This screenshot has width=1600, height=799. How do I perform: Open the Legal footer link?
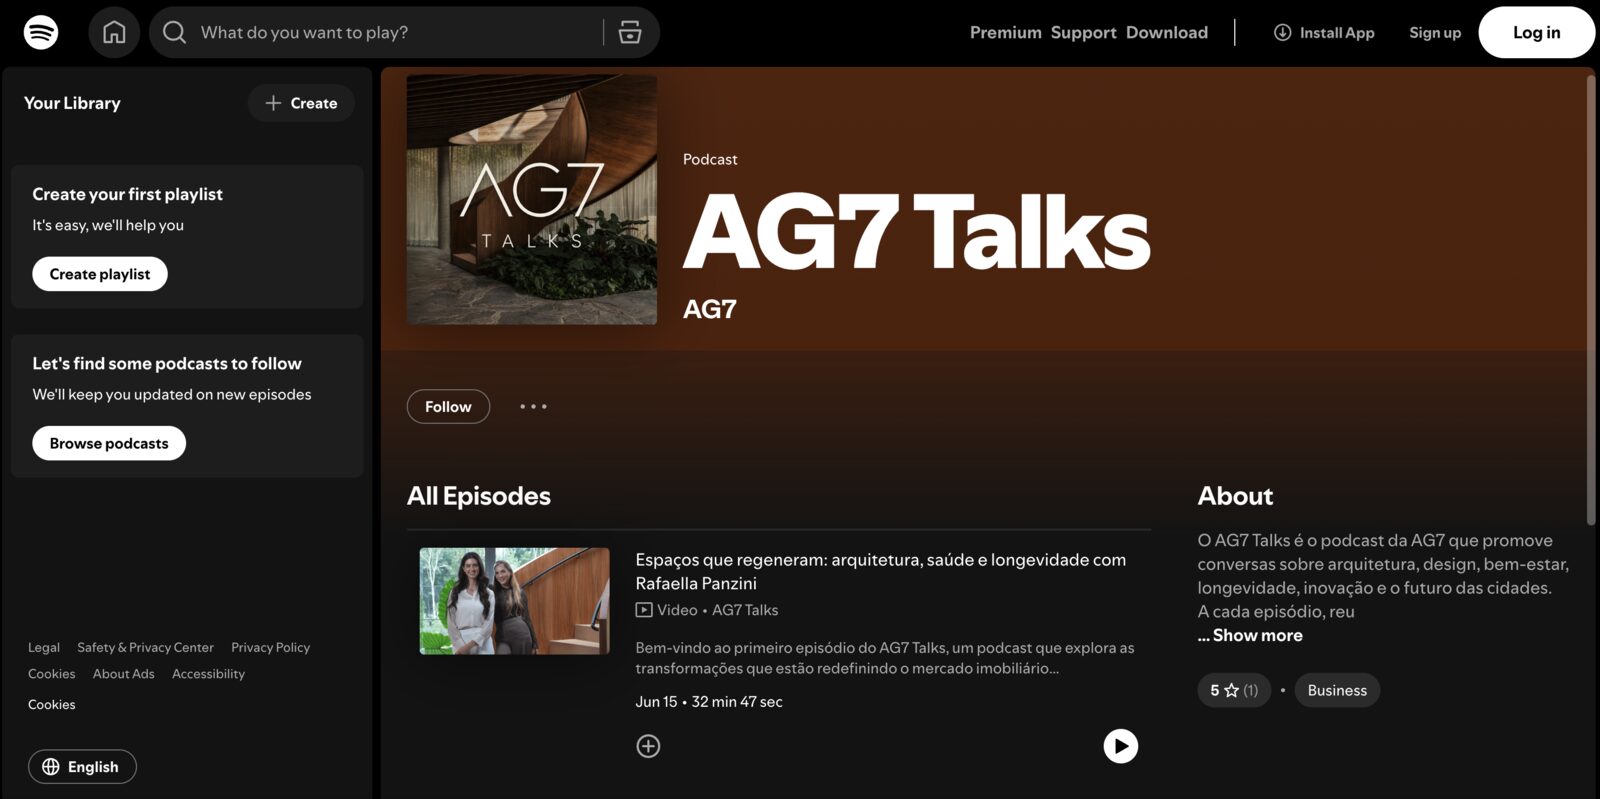(44, 647)
